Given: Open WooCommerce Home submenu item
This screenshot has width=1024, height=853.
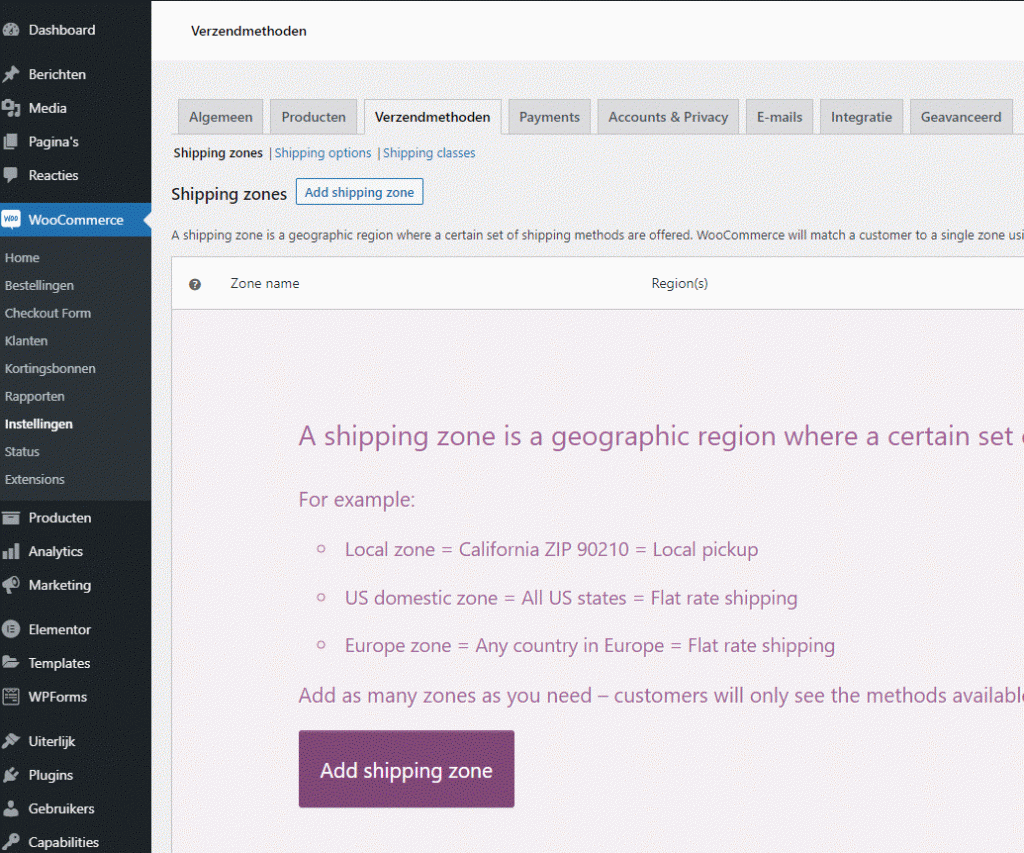Looking at the screenshot, I should [22, 258].
